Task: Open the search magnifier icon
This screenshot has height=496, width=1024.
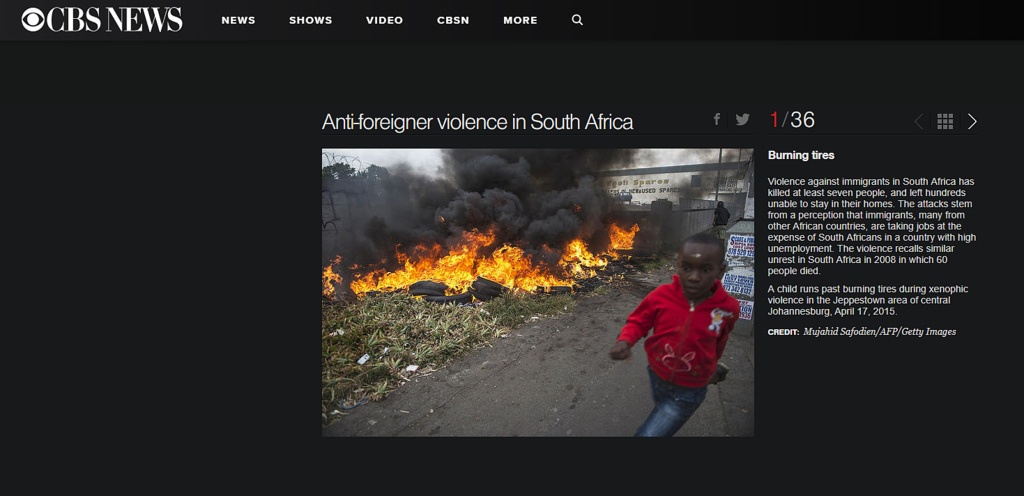Action: [577, 20]
